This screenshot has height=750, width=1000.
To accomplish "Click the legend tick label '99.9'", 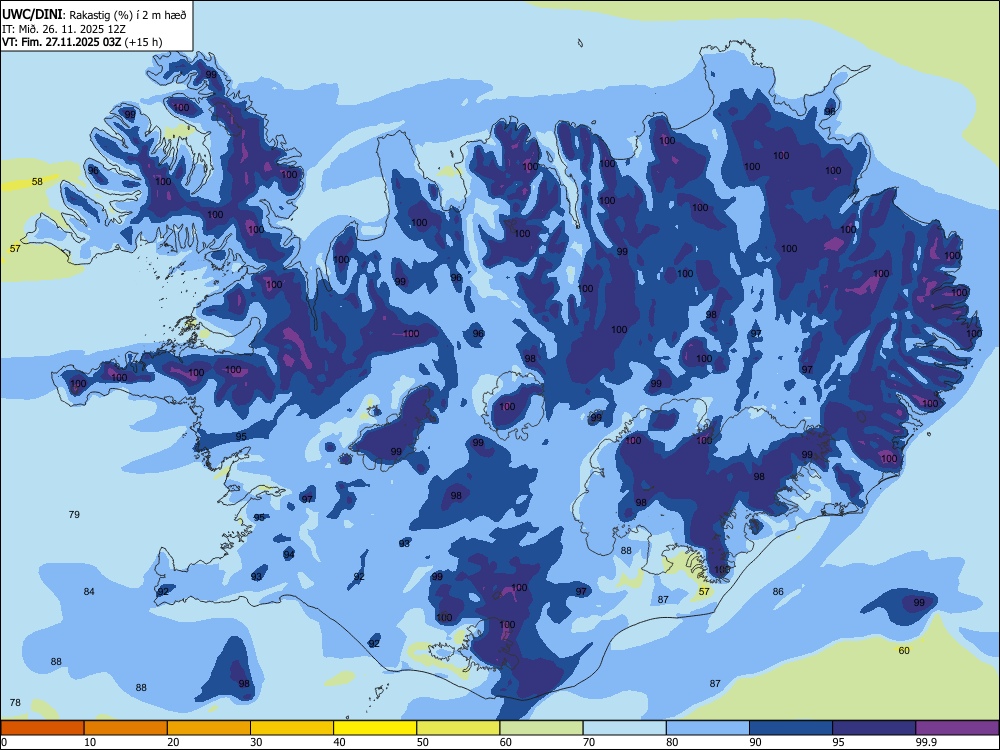I will point(925,742).
